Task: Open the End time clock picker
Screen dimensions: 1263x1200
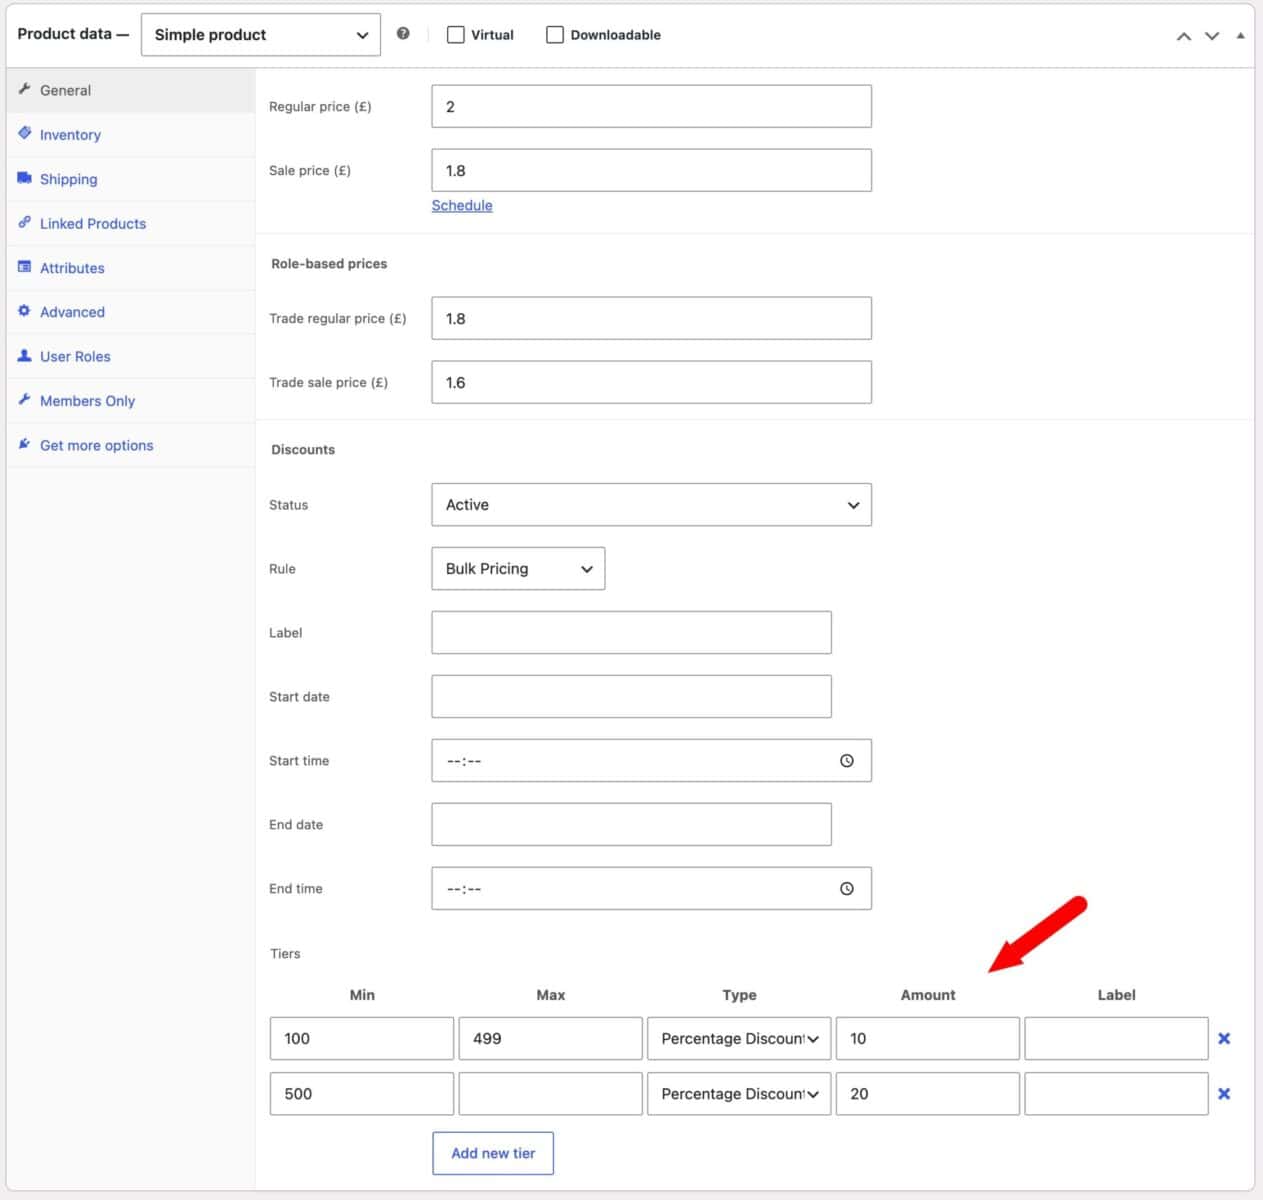Action: click(847, 889)
